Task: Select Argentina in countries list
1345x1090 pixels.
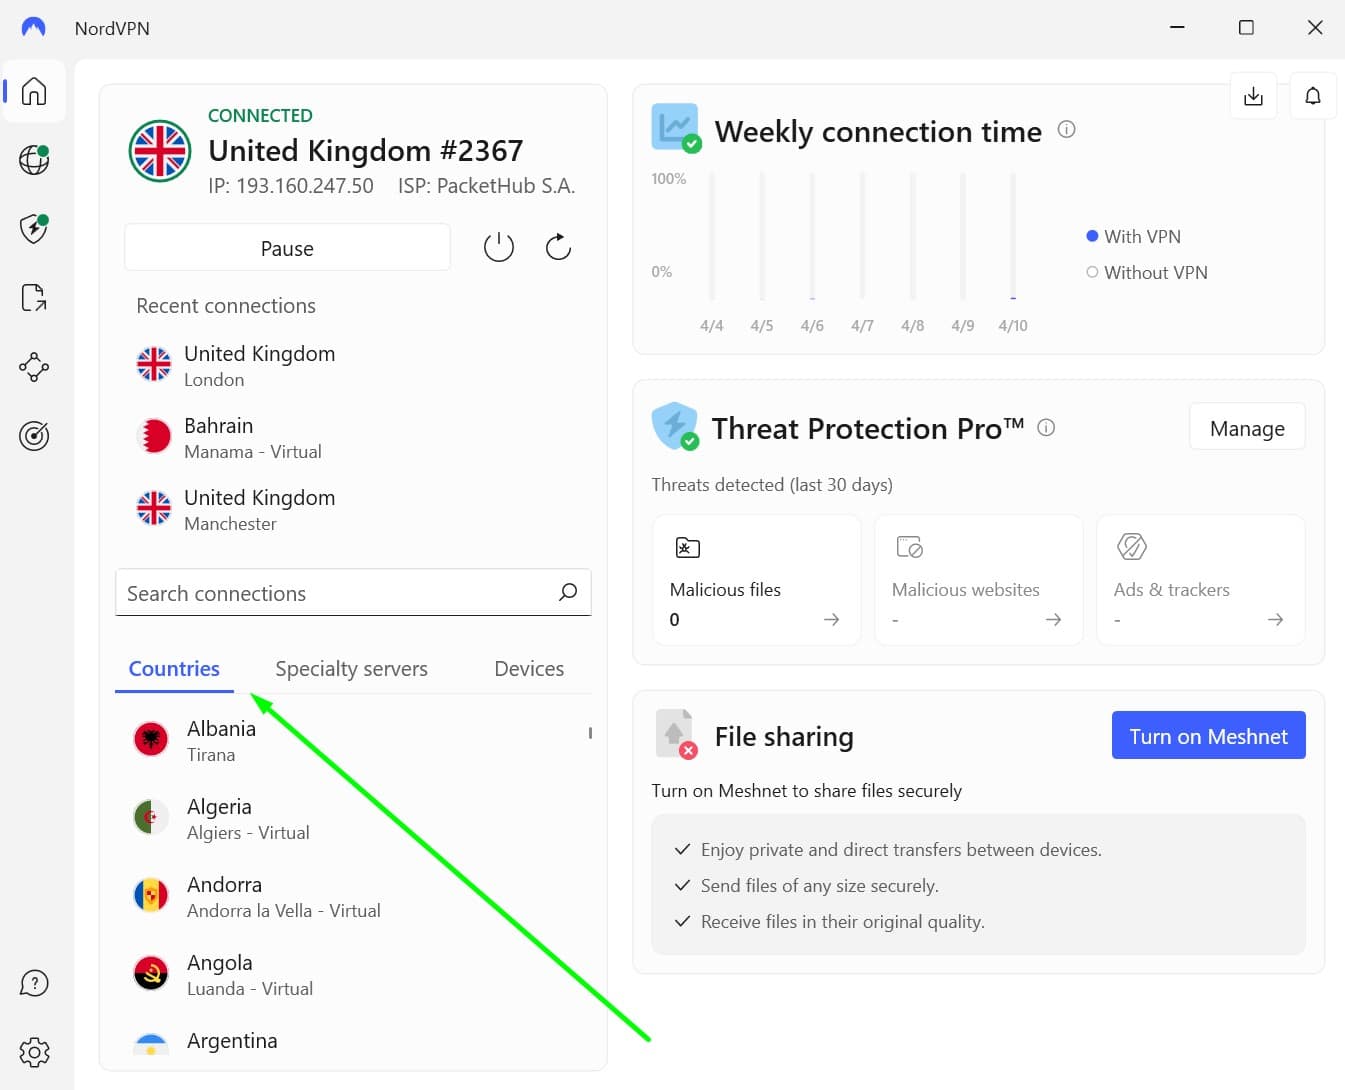Action: pyautogui.click(x=353, y=1042)
